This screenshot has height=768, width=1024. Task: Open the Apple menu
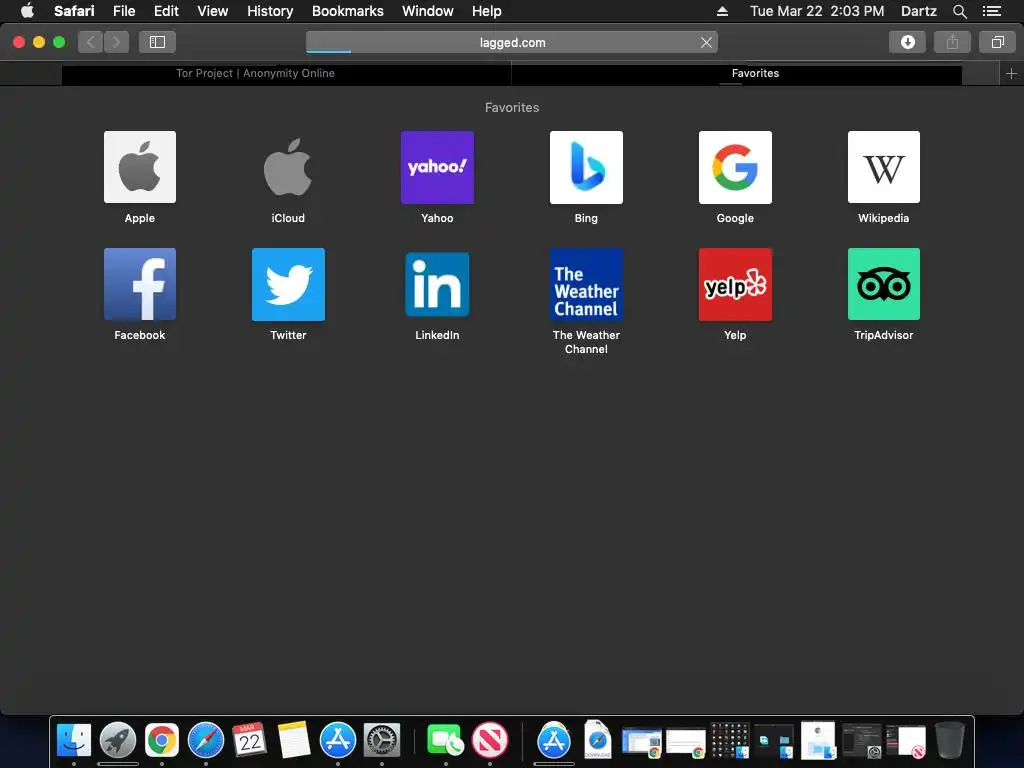point(27,11)
